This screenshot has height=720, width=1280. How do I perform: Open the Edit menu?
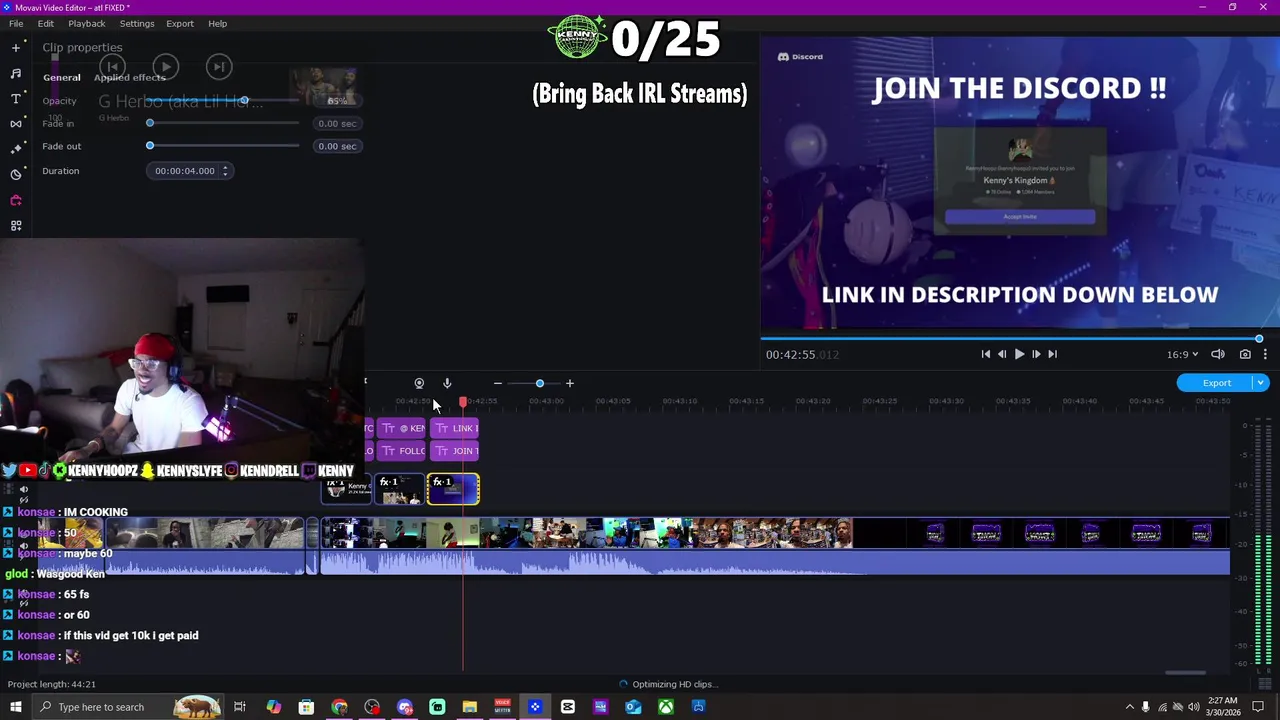pos(46,23)
